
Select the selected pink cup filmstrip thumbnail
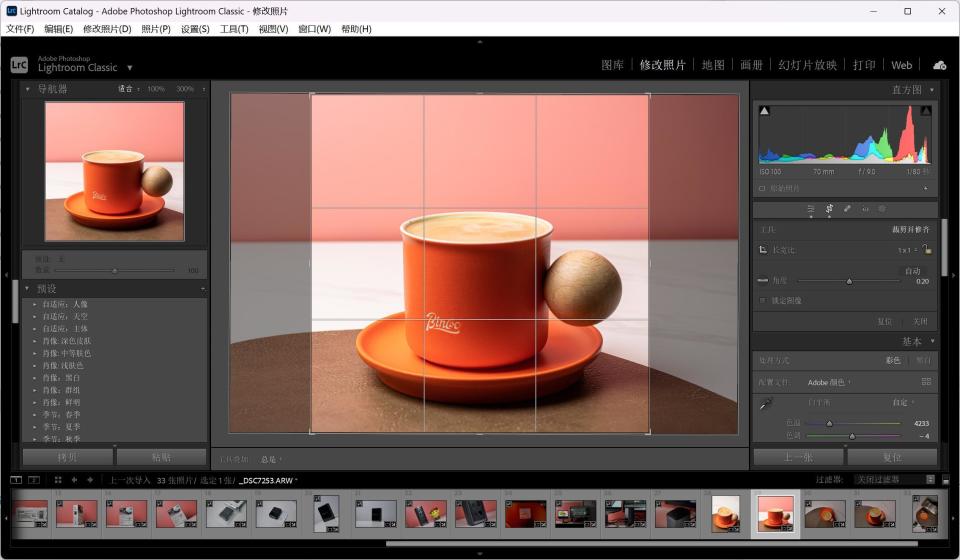click(775, 513)
